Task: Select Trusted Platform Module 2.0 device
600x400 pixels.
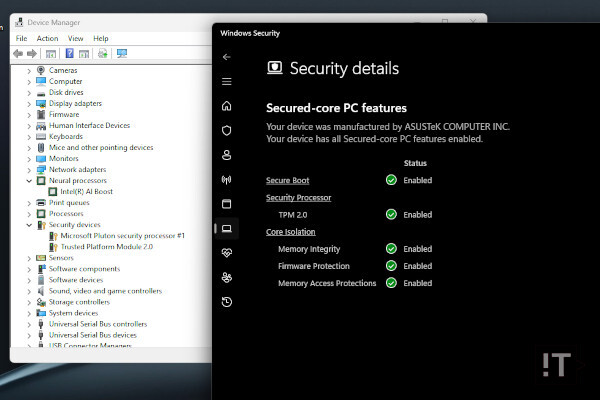Action: (x=106, y=246)
